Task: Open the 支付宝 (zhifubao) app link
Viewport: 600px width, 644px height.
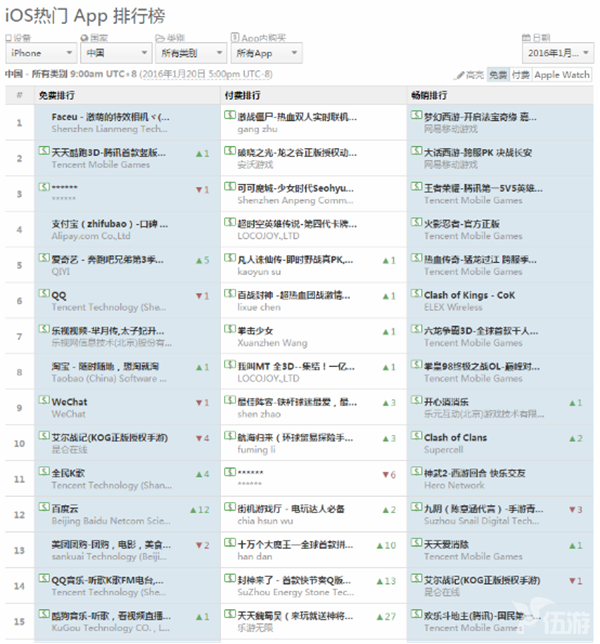Action: tap(109, 224)
